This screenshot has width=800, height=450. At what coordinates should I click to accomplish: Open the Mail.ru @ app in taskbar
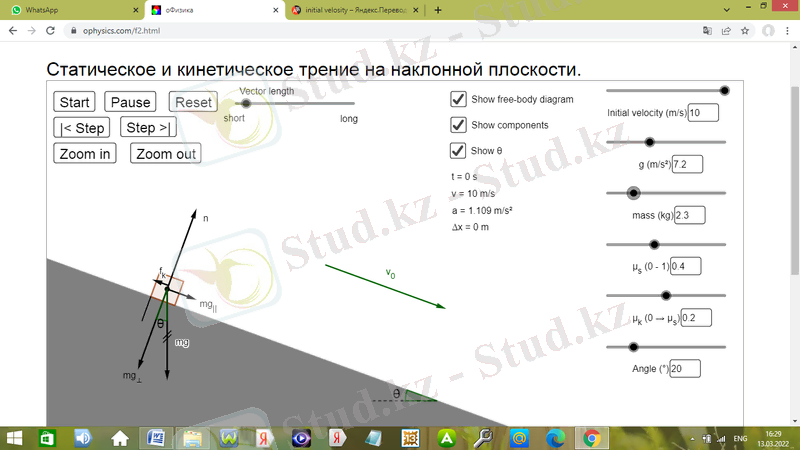tap(519, 438)
